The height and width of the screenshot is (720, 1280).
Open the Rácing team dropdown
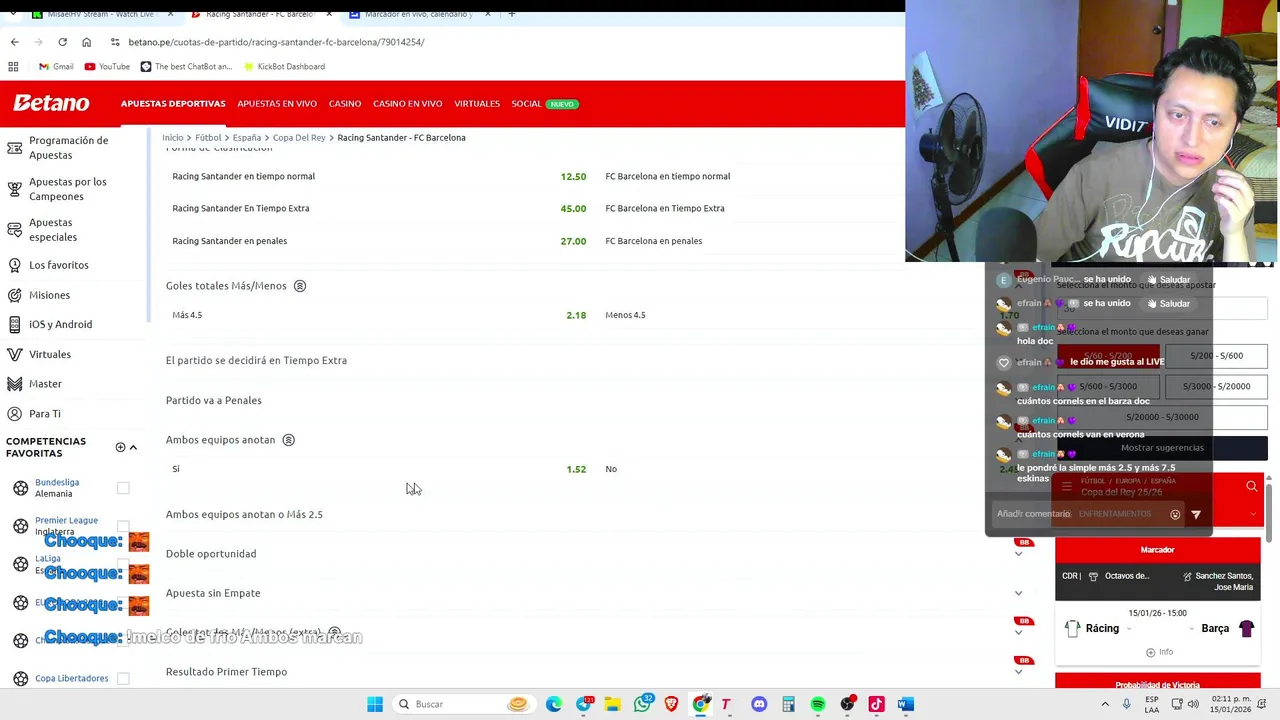click(1128, 629)
